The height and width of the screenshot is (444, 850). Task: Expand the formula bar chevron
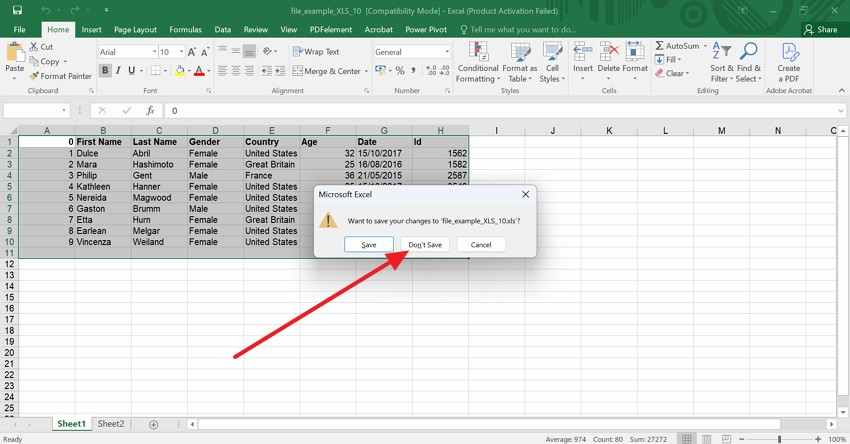841,111
